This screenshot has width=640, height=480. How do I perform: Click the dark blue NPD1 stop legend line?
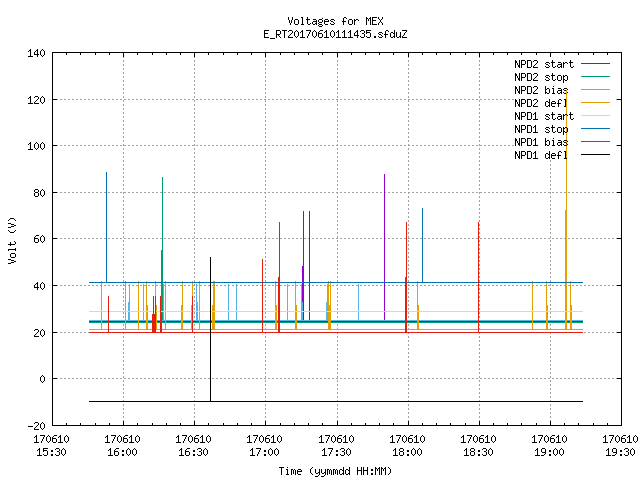click(595, 129)
